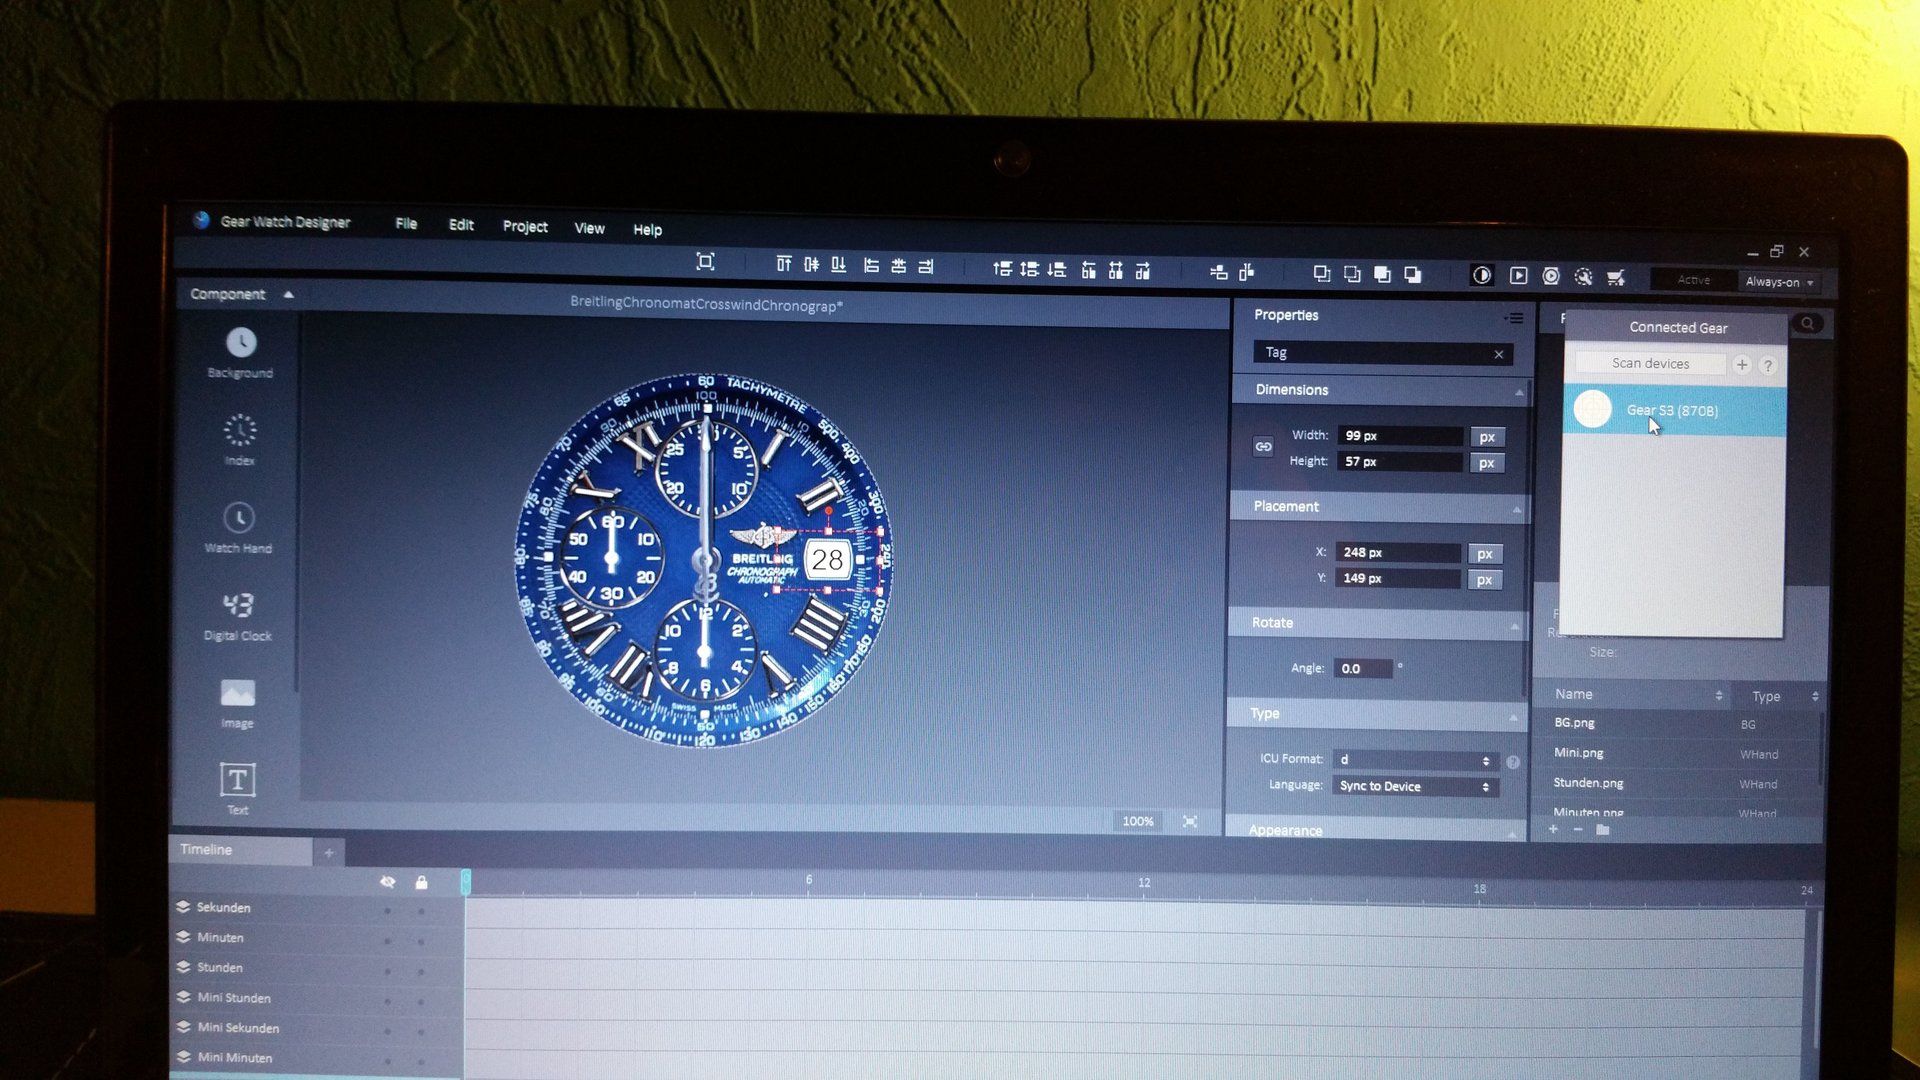Click the Width input field
Viewport: 1920px width, 1080px height.
[1401, 436]
